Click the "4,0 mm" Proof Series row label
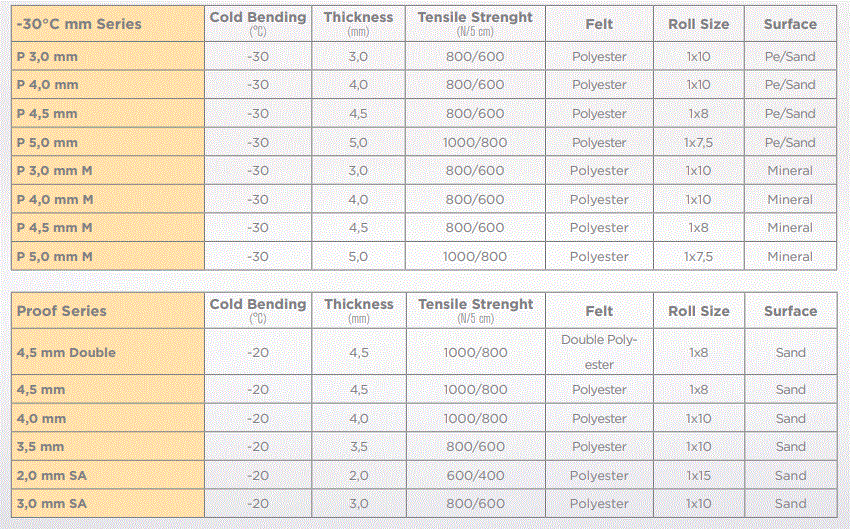The height and width of the screenshot is (529, 850). pos(41,419)
